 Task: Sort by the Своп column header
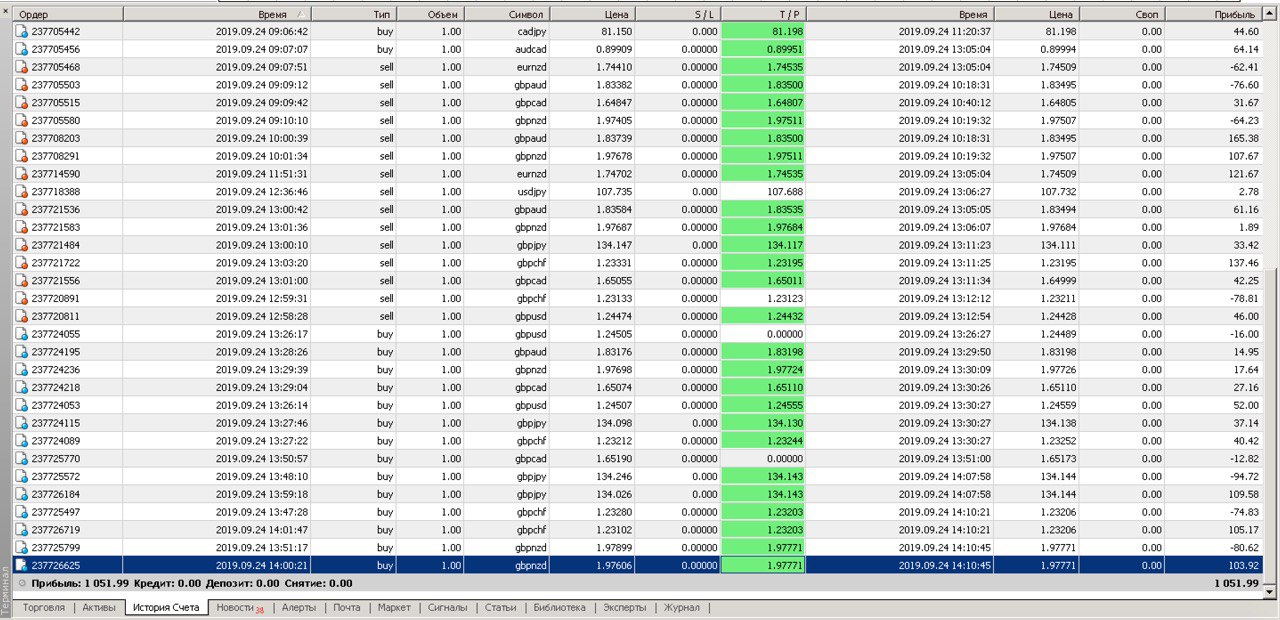[x=1123, y=14]
